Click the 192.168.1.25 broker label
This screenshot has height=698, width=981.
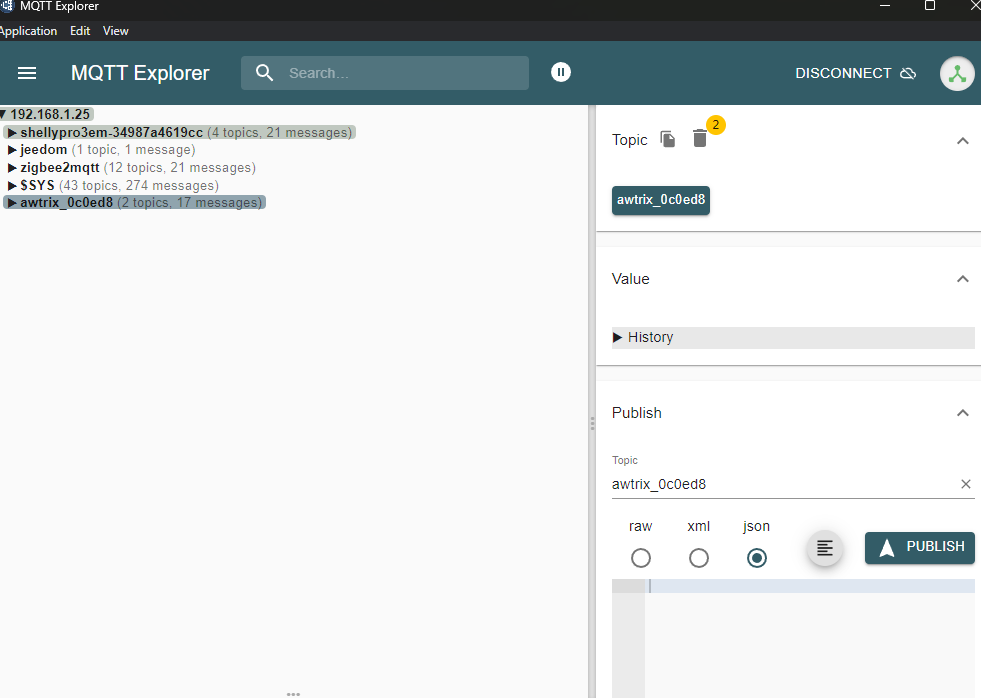pyautogui.click(x=50, y=114)
